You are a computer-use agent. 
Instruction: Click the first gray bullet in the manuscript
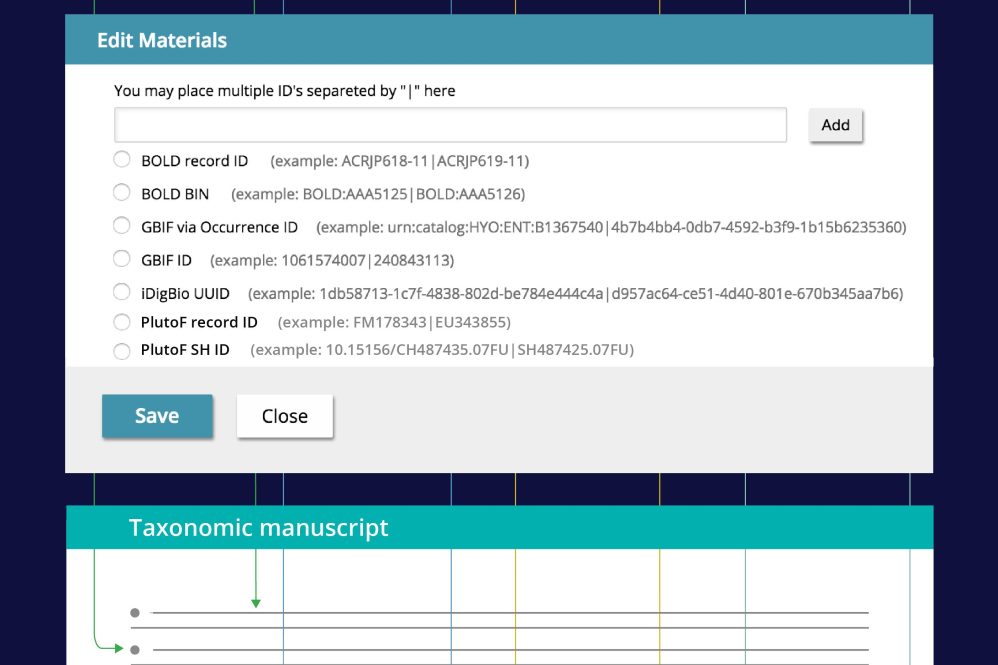(x=134, y=612)
